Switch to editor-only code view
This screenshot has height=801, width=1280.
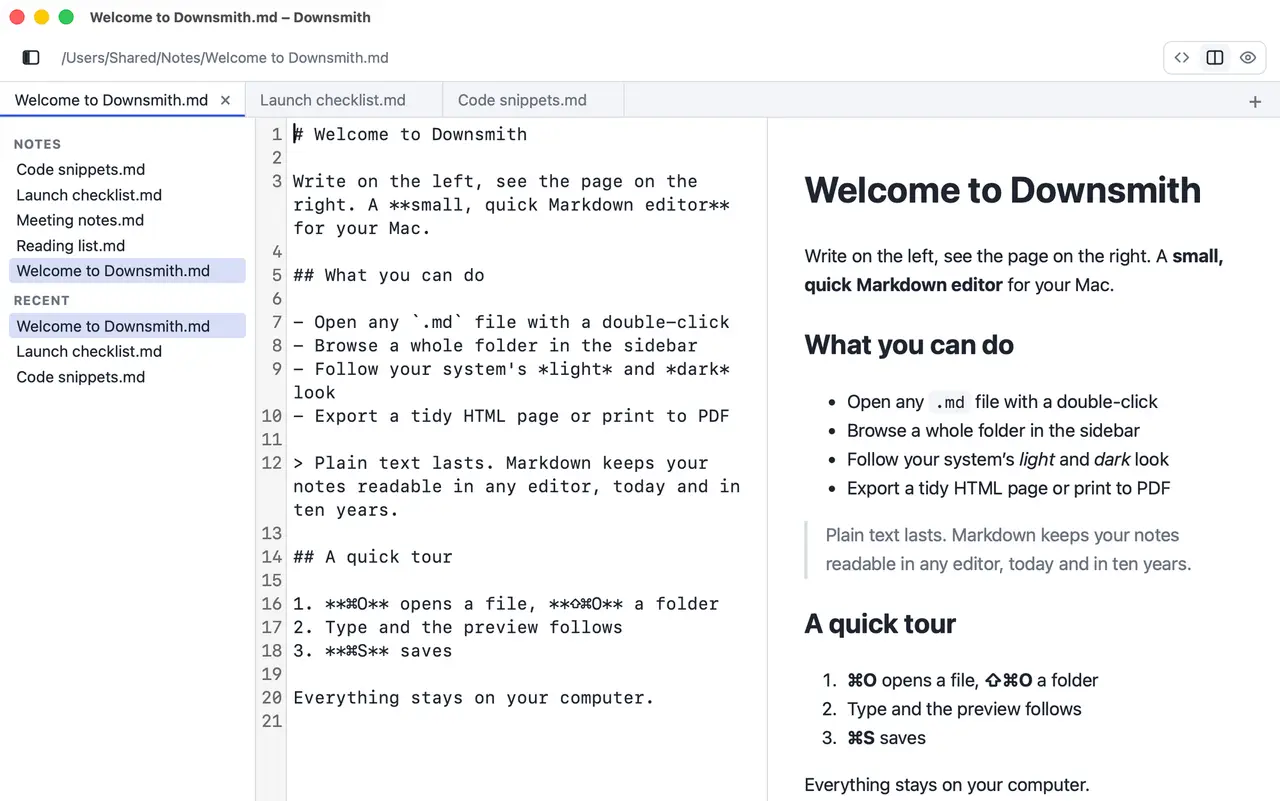(x=1182, y=58)
